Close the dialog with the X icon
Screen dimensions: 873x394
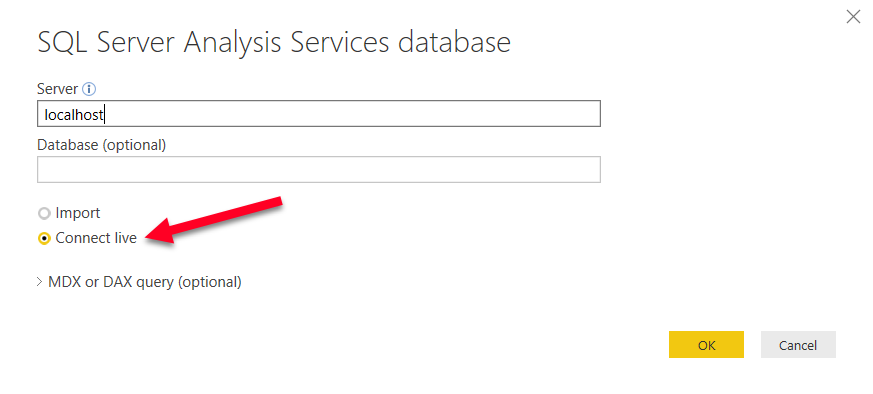[853, 17]
